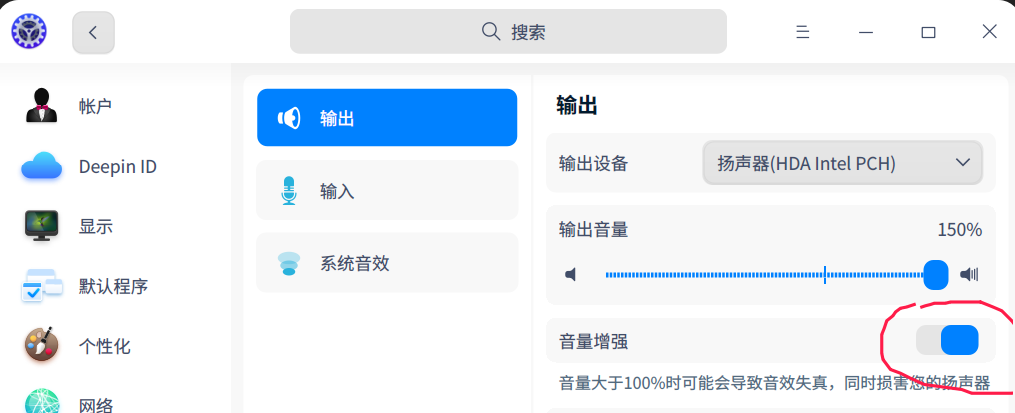Click the back arrow button
Screen dimensions: 1015x413
coord(93,32)
